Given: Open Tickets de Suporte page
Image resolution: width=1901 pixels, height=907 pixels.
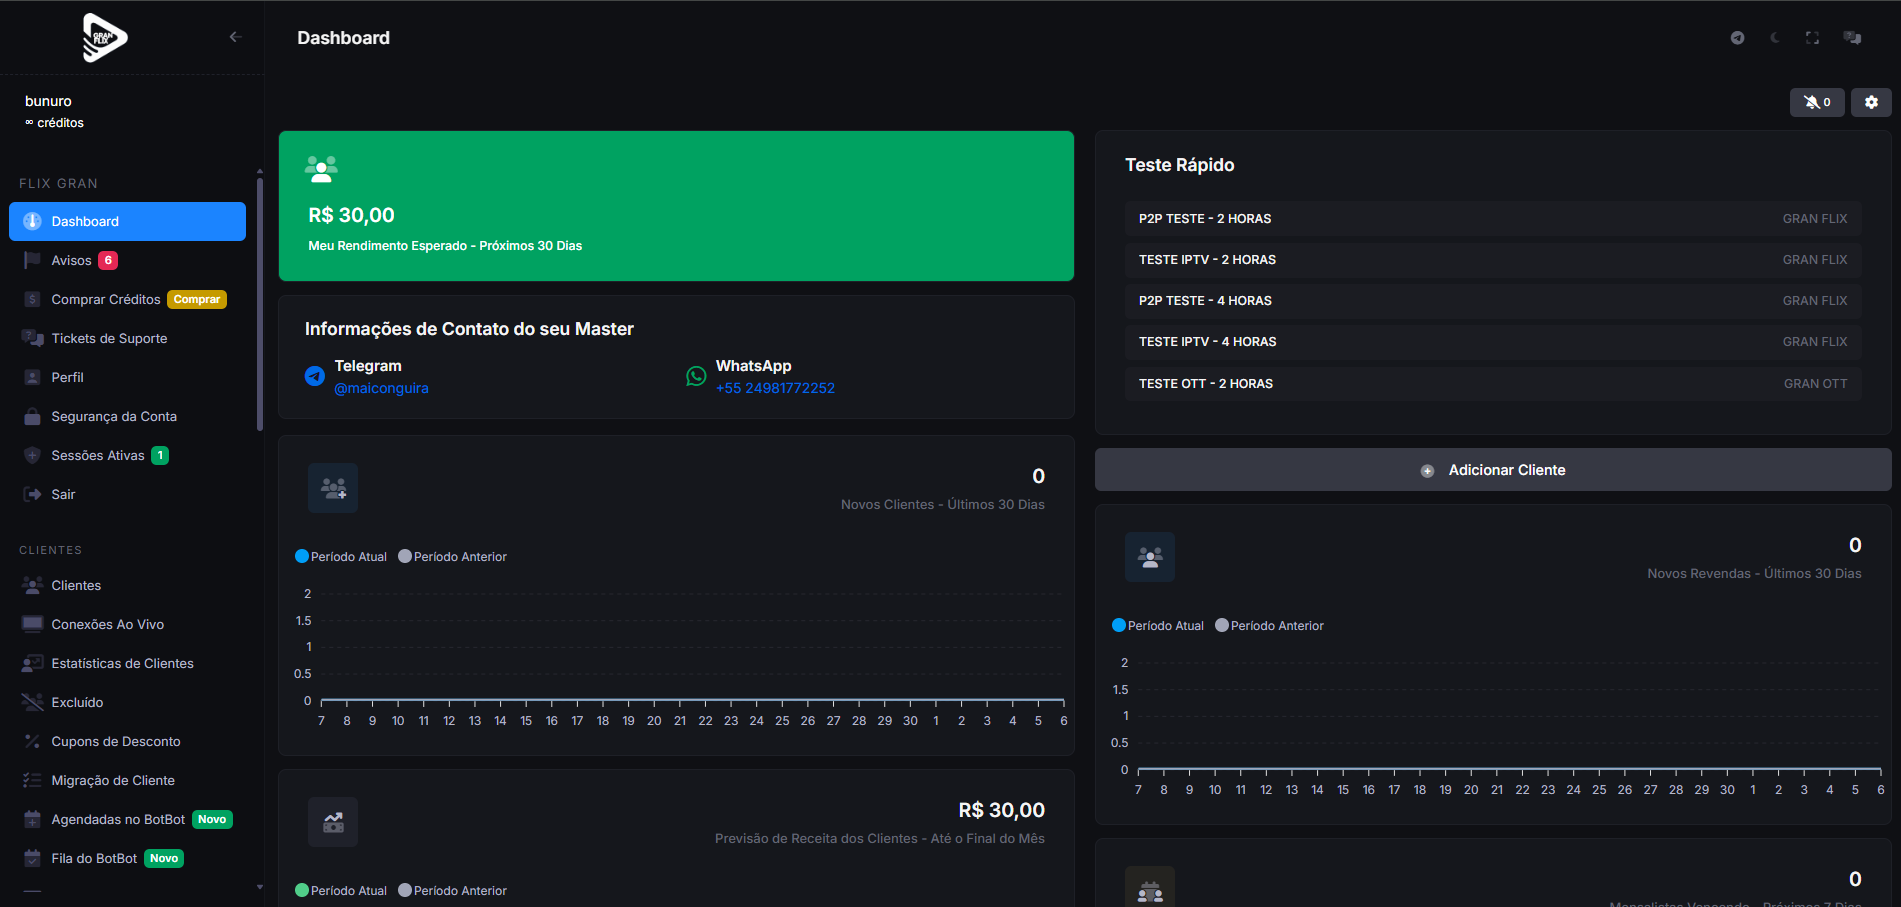Looking at the screenshot, I should pos(109,338).
